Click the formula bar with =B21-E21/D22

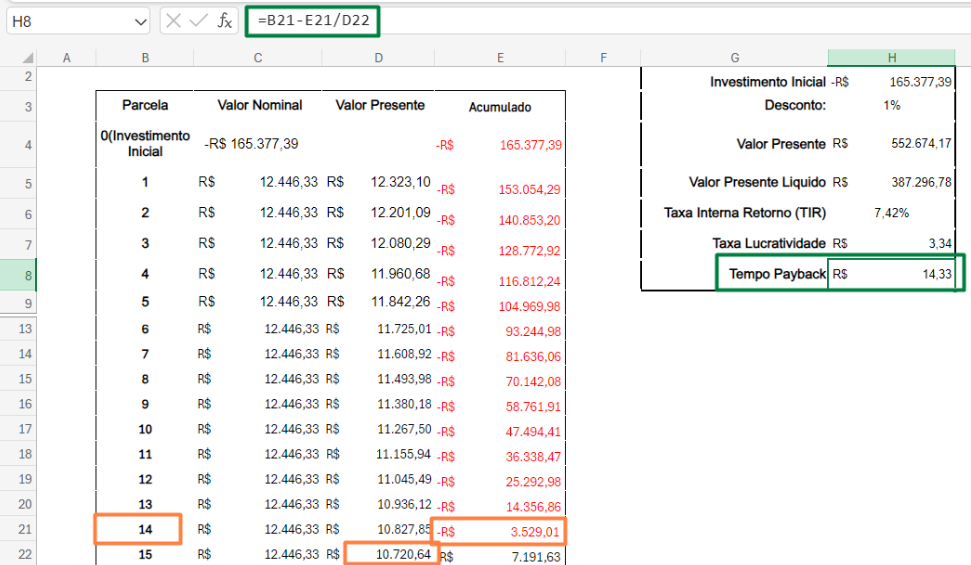pyautogui.click(x=313, y=21)
